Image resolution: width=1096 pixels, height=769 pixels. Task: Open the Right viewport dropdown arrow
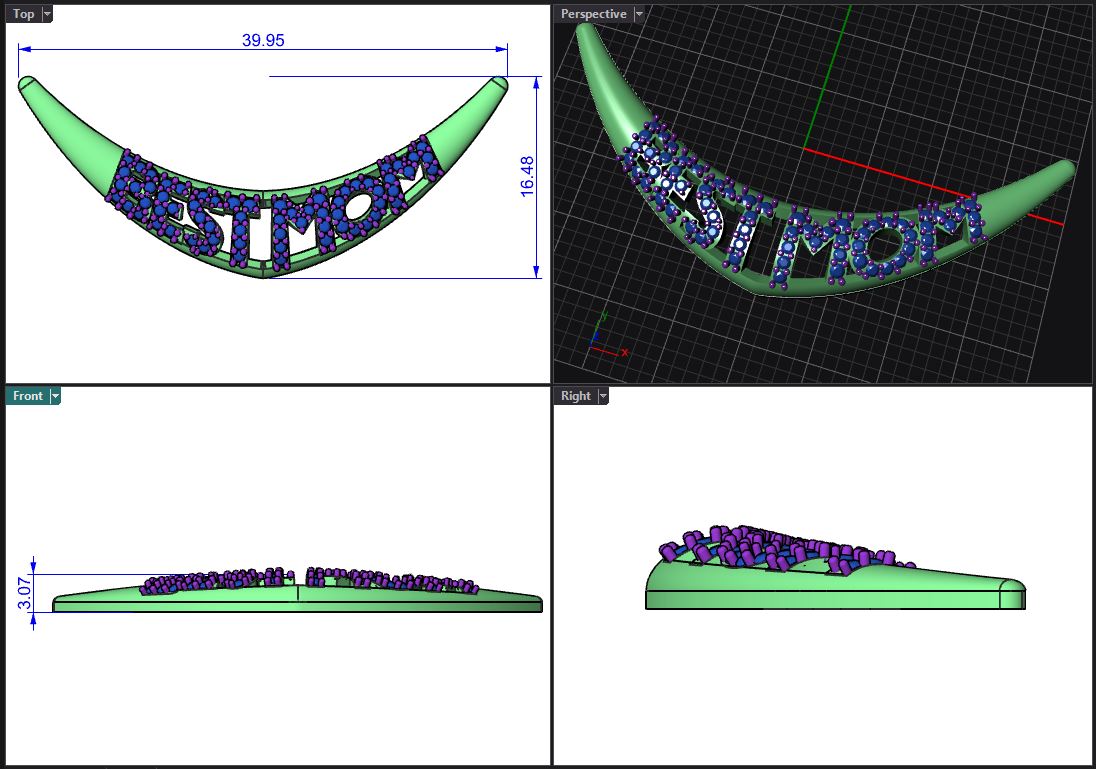click(x=602, y=396)
